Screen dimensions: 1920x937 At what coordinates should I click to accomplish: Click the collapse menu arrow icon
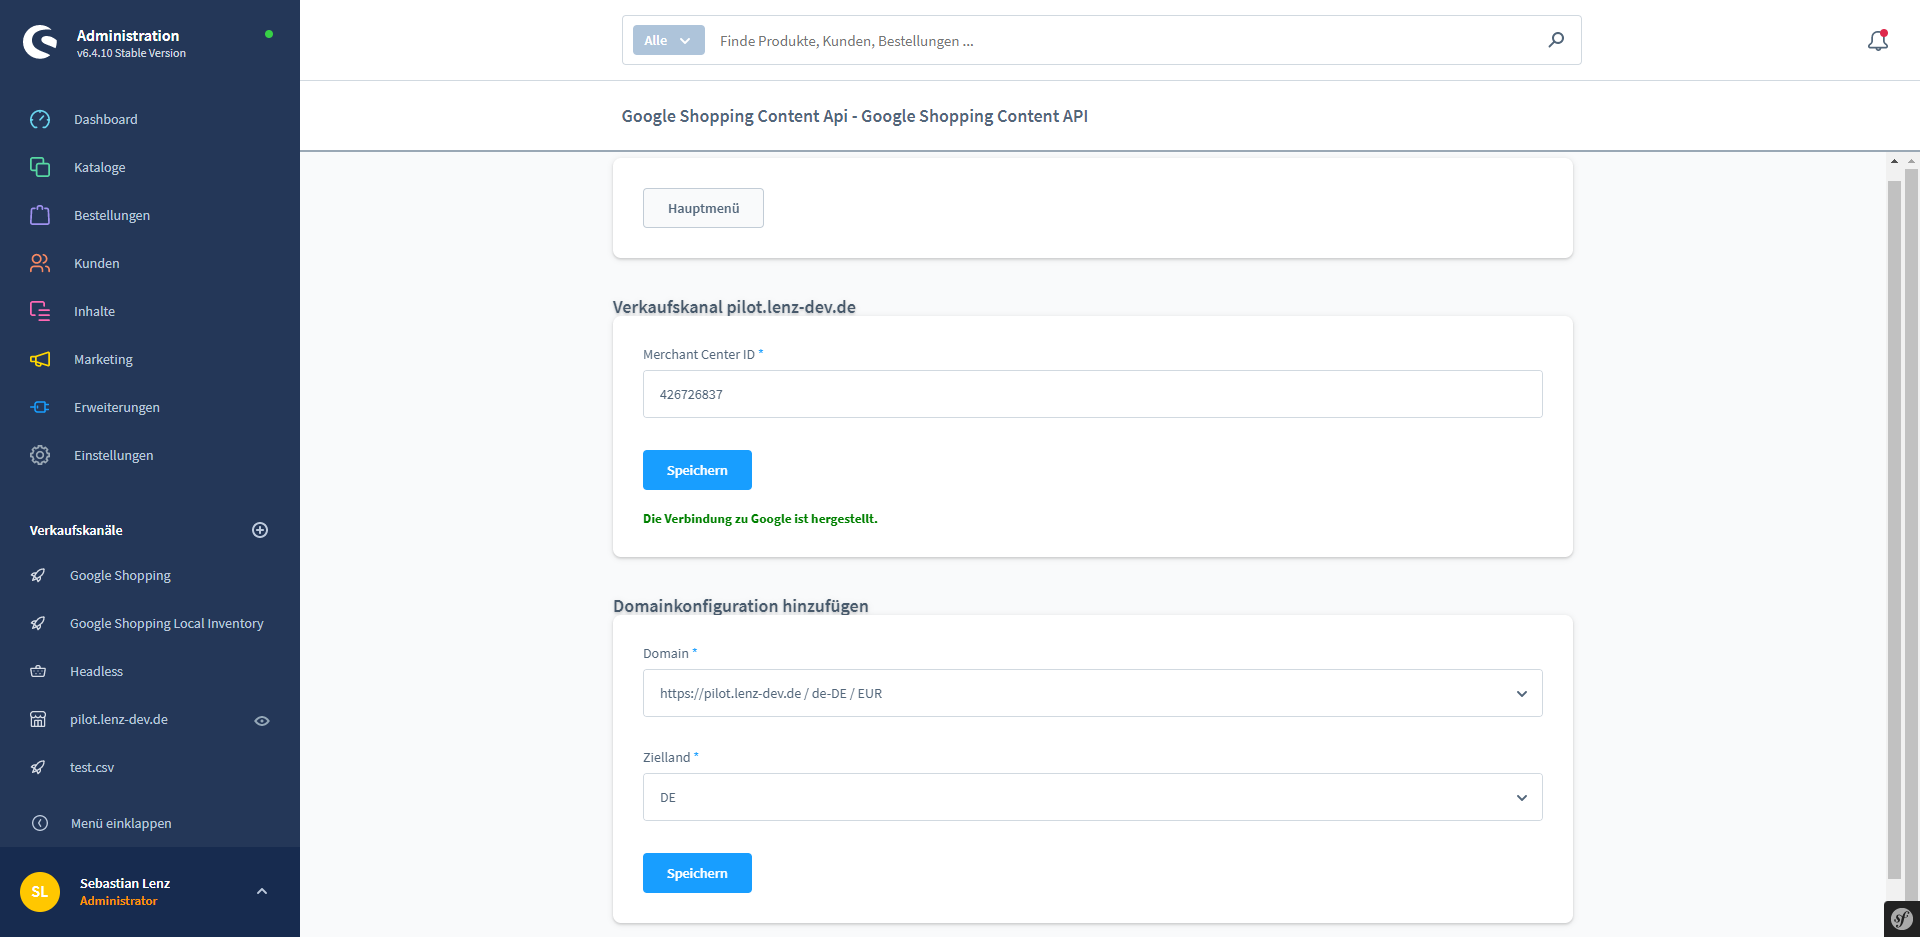pos(40,823)
